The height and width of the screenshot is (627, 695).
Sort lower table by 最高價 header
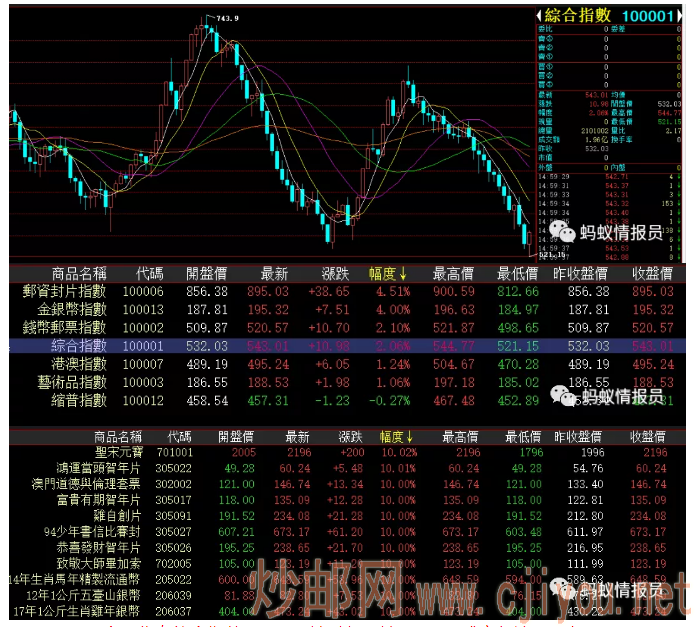click(x=462, y=437)
